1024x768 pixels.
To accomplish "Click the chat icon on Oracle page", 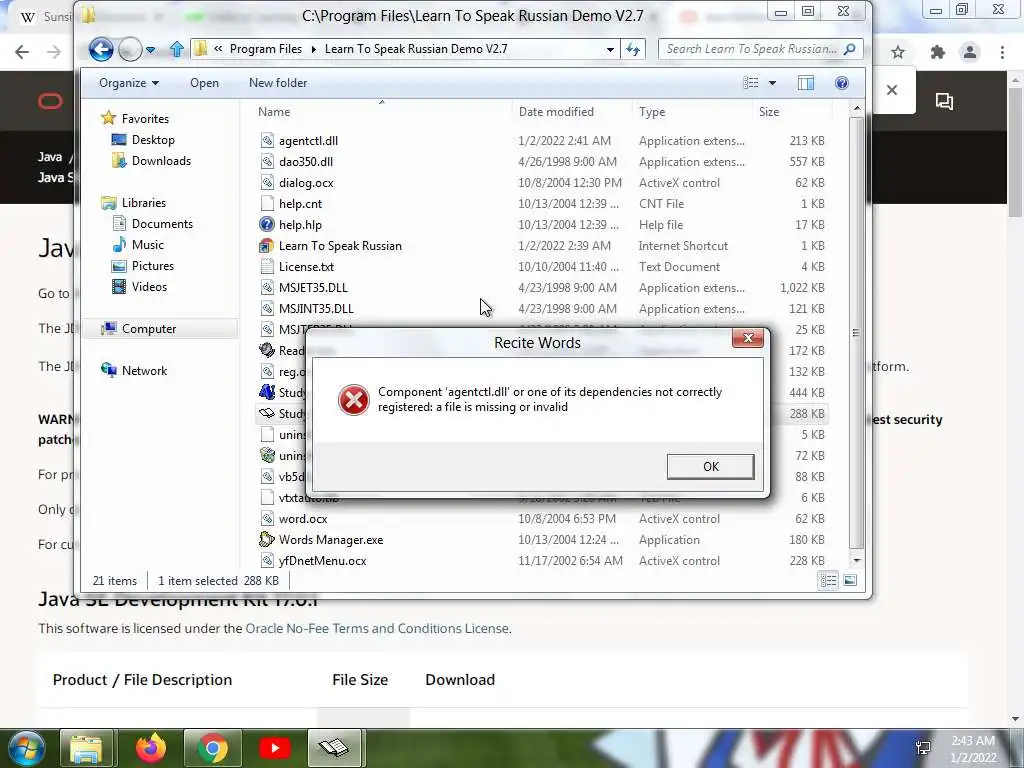I will 944,101.
